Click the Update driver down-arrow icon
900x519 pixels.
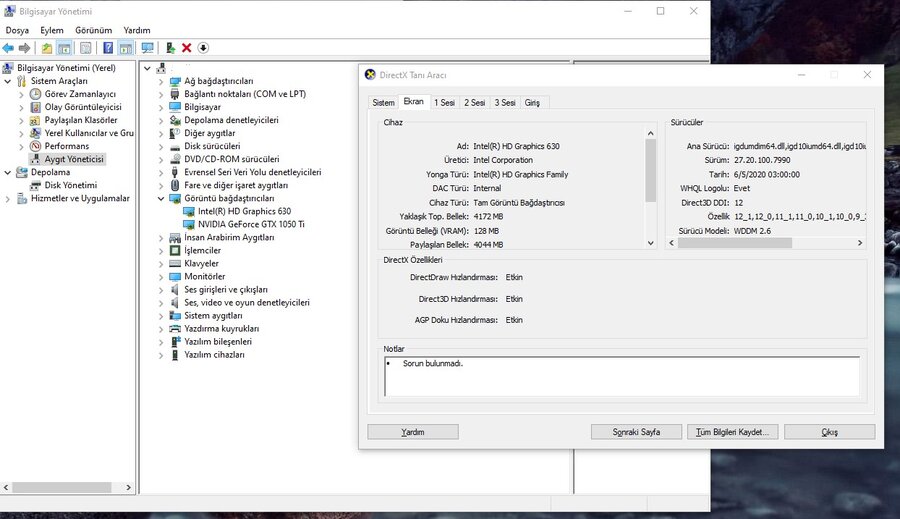coord(203,48)
